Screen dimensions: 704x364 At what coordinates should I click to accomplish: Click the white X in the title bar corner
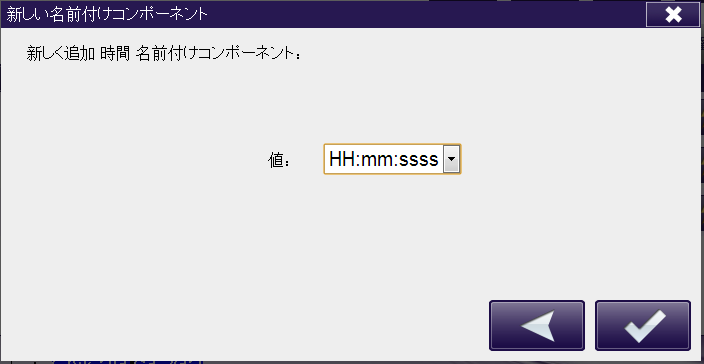tap(673, 15)
